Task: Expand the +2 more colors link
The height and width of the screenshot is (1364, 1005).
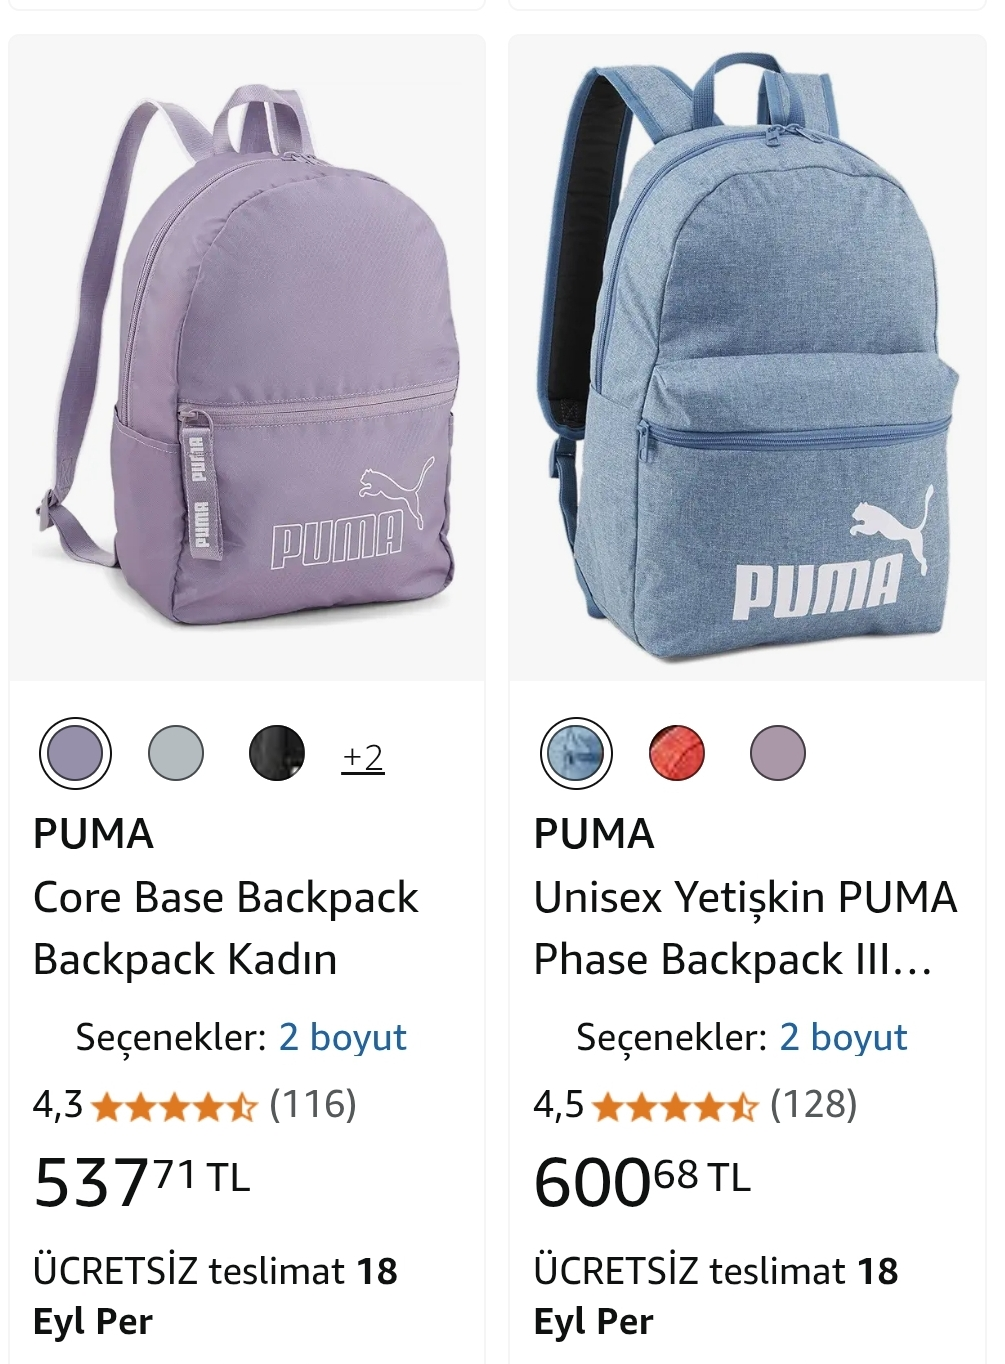Action: pyautogui.click(x=363, y=757)
